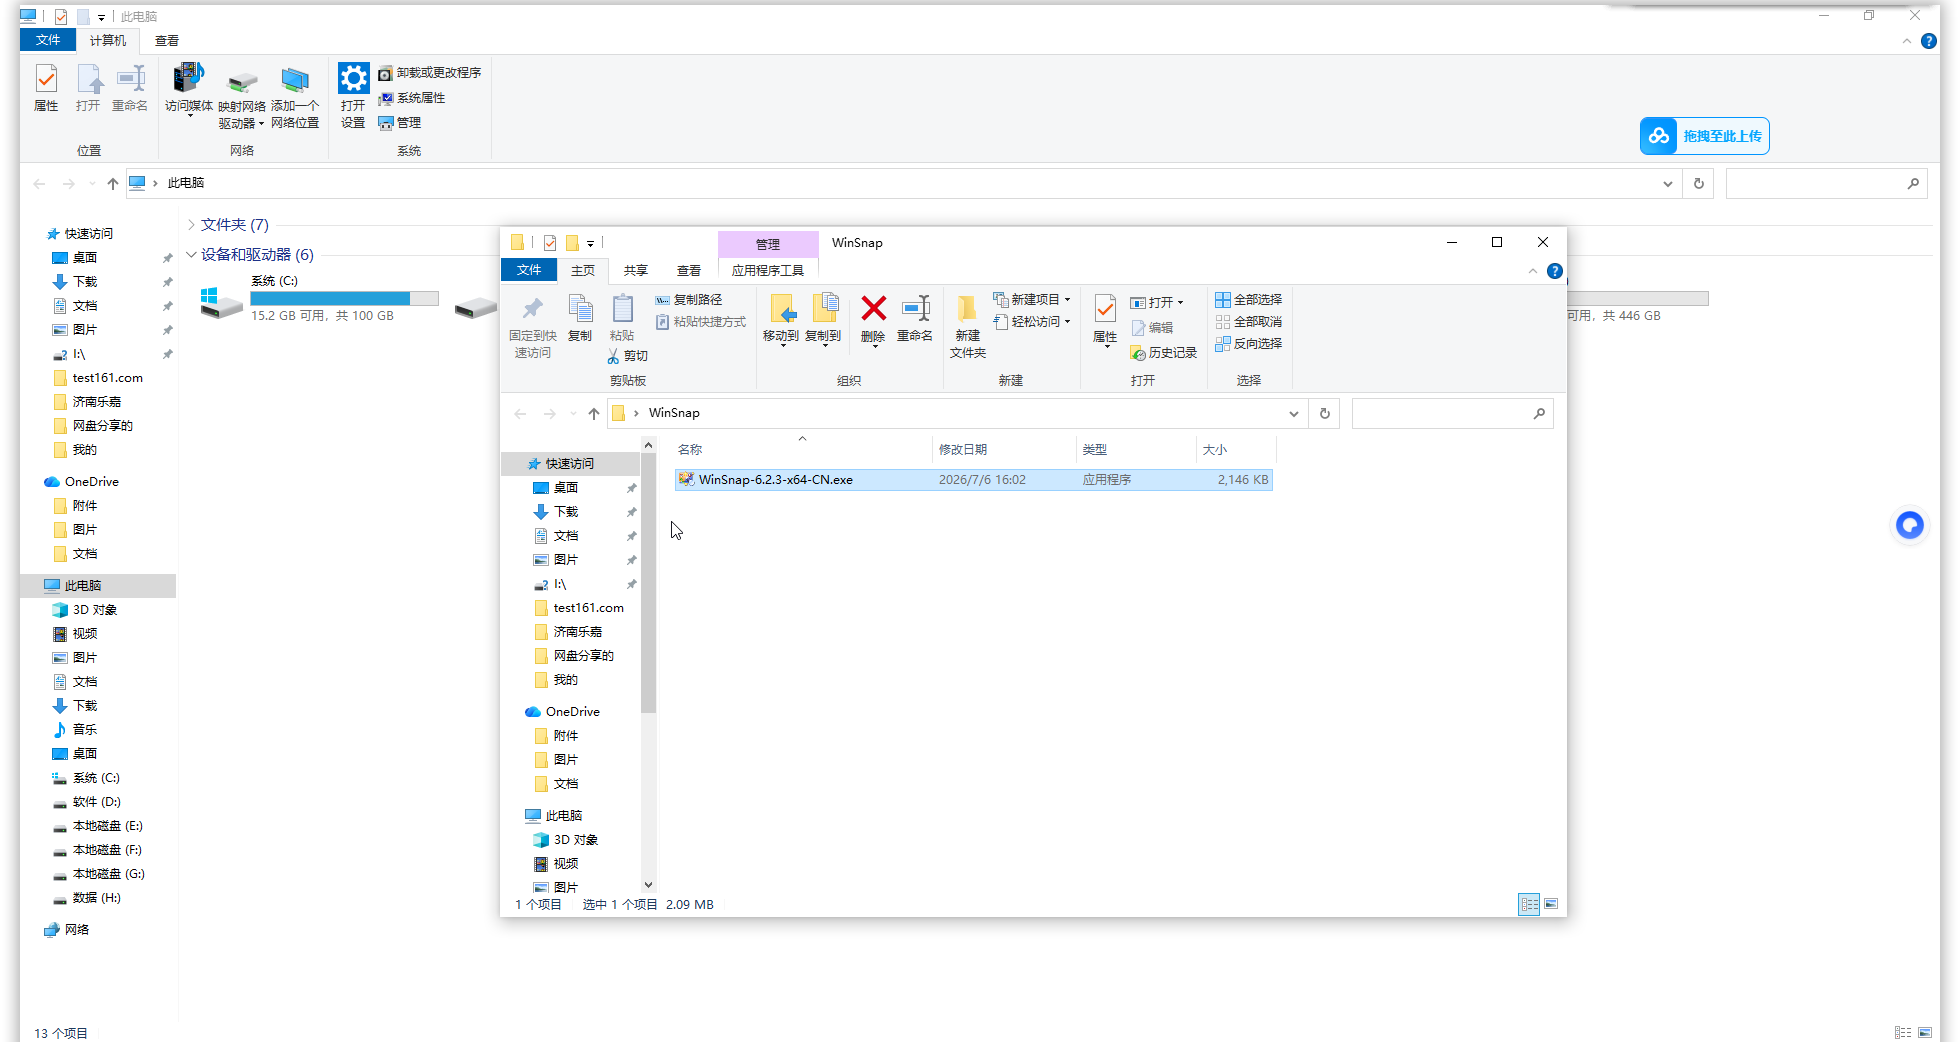1960x1042 pixels.
Task: Click Select none (全部取消) in WinSnap ribbon
Action: pos(1249,322)
